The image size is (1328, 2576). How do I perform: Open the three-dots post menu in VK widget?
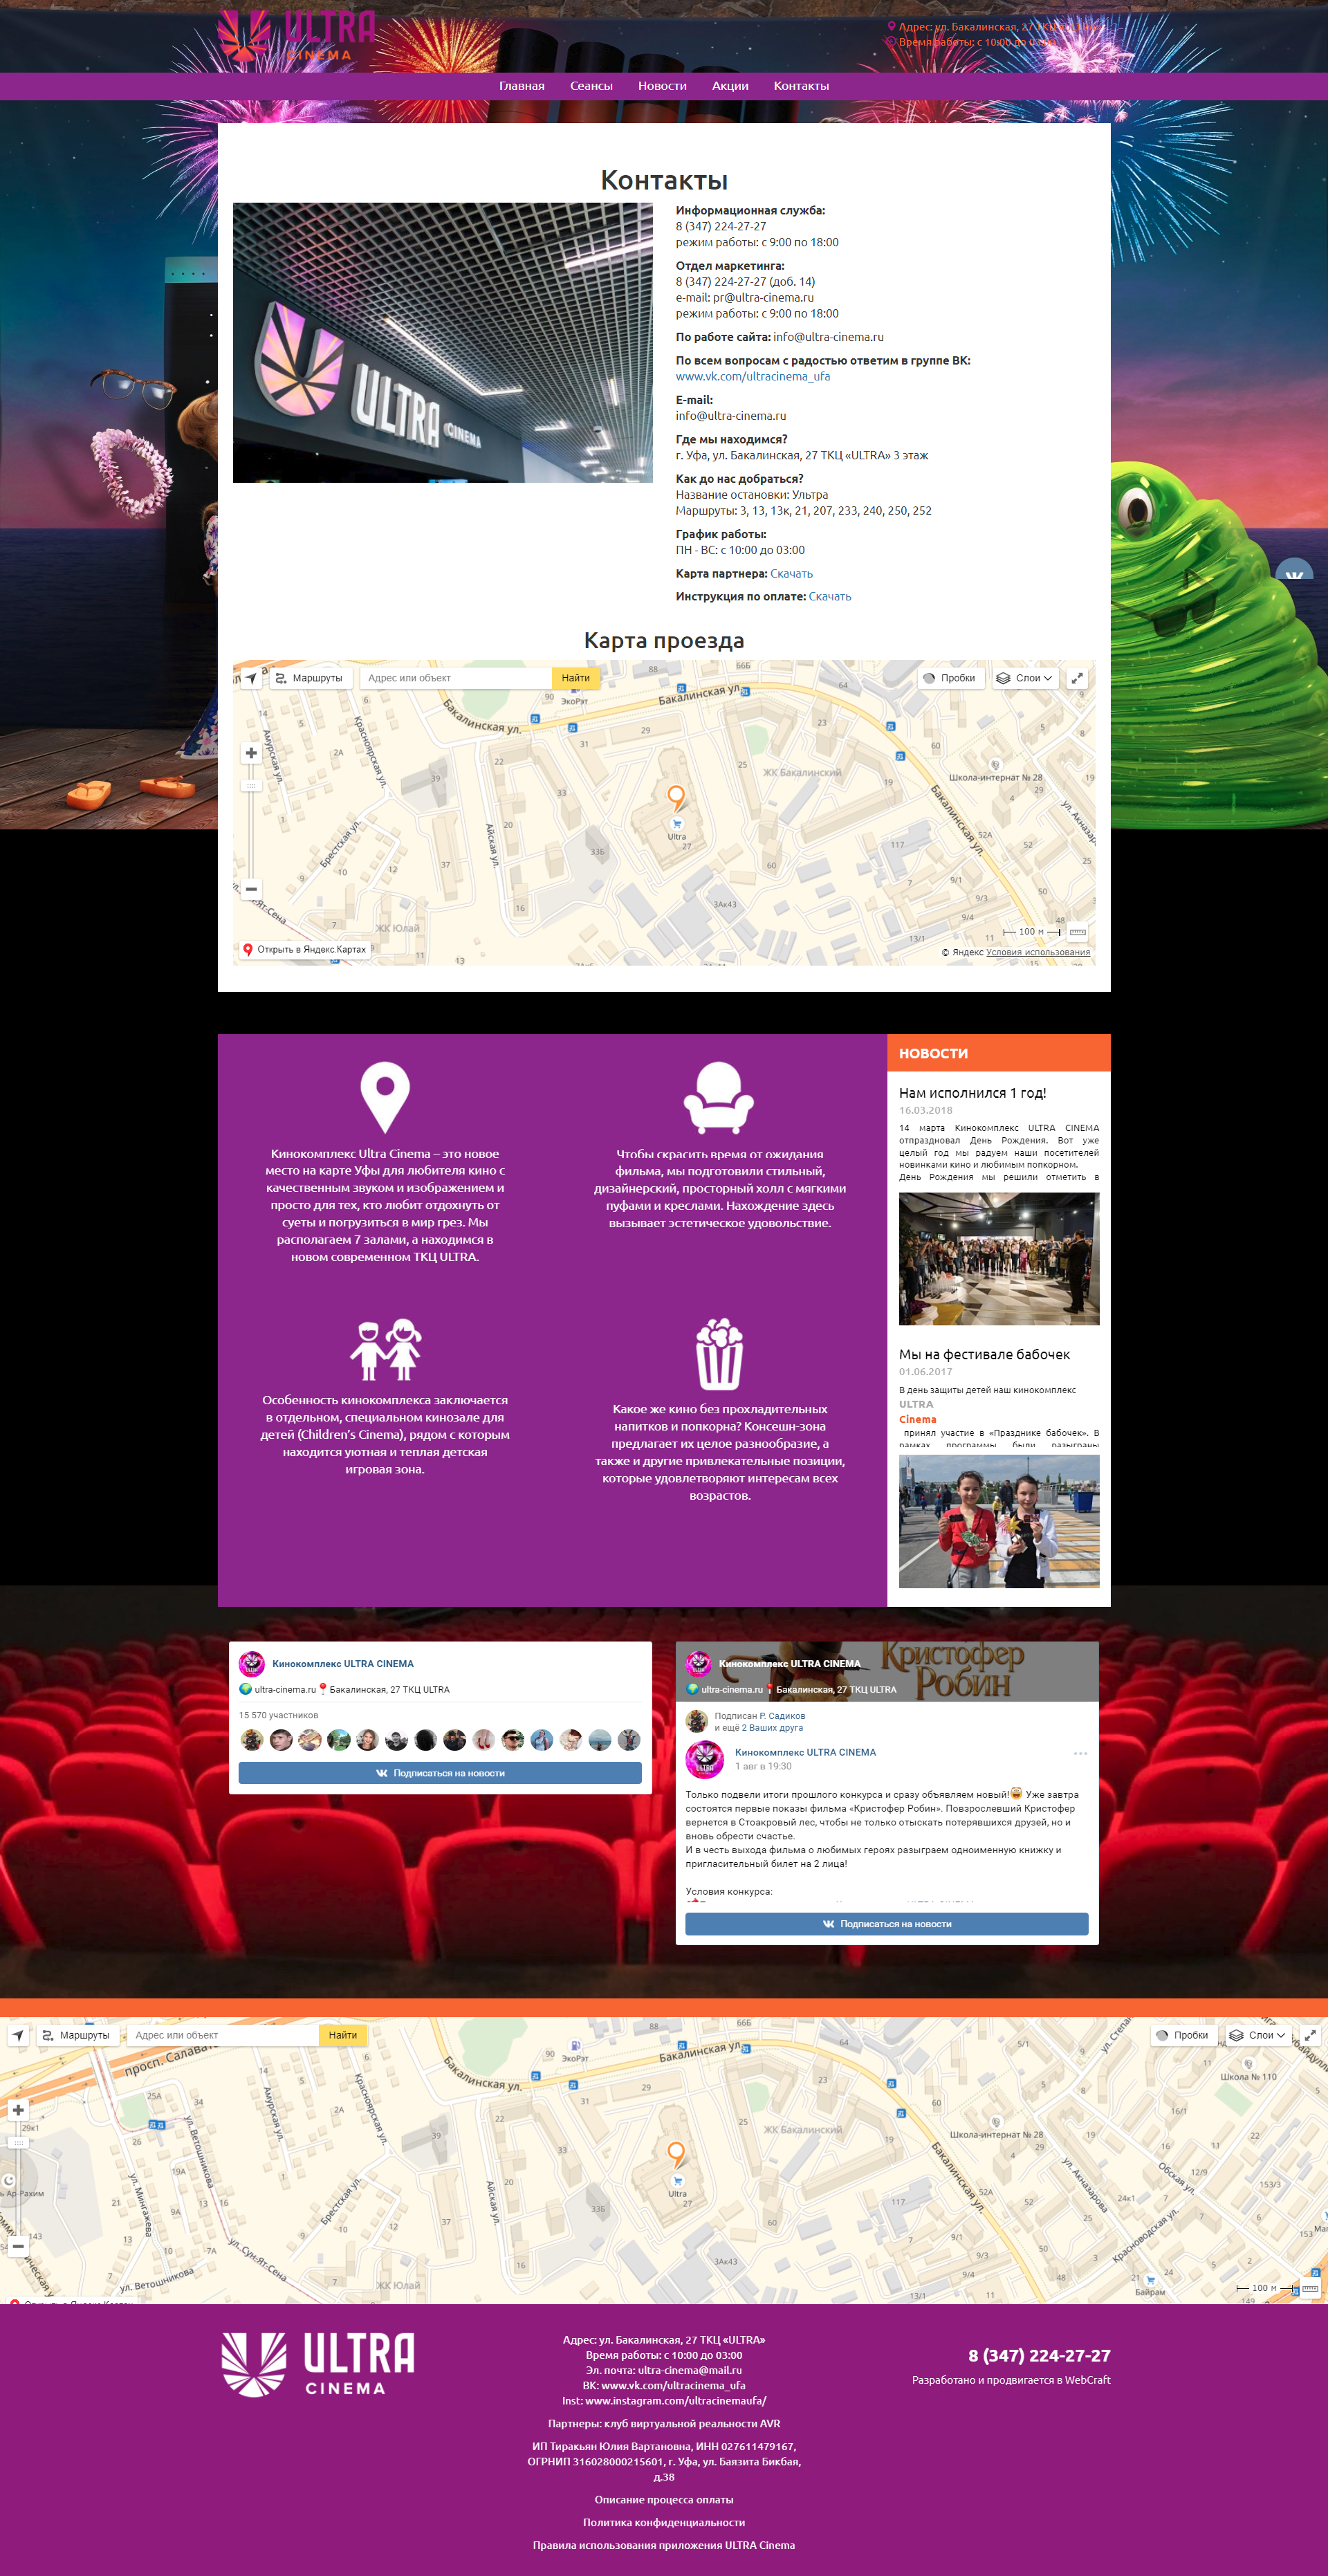point(1080,1753)
